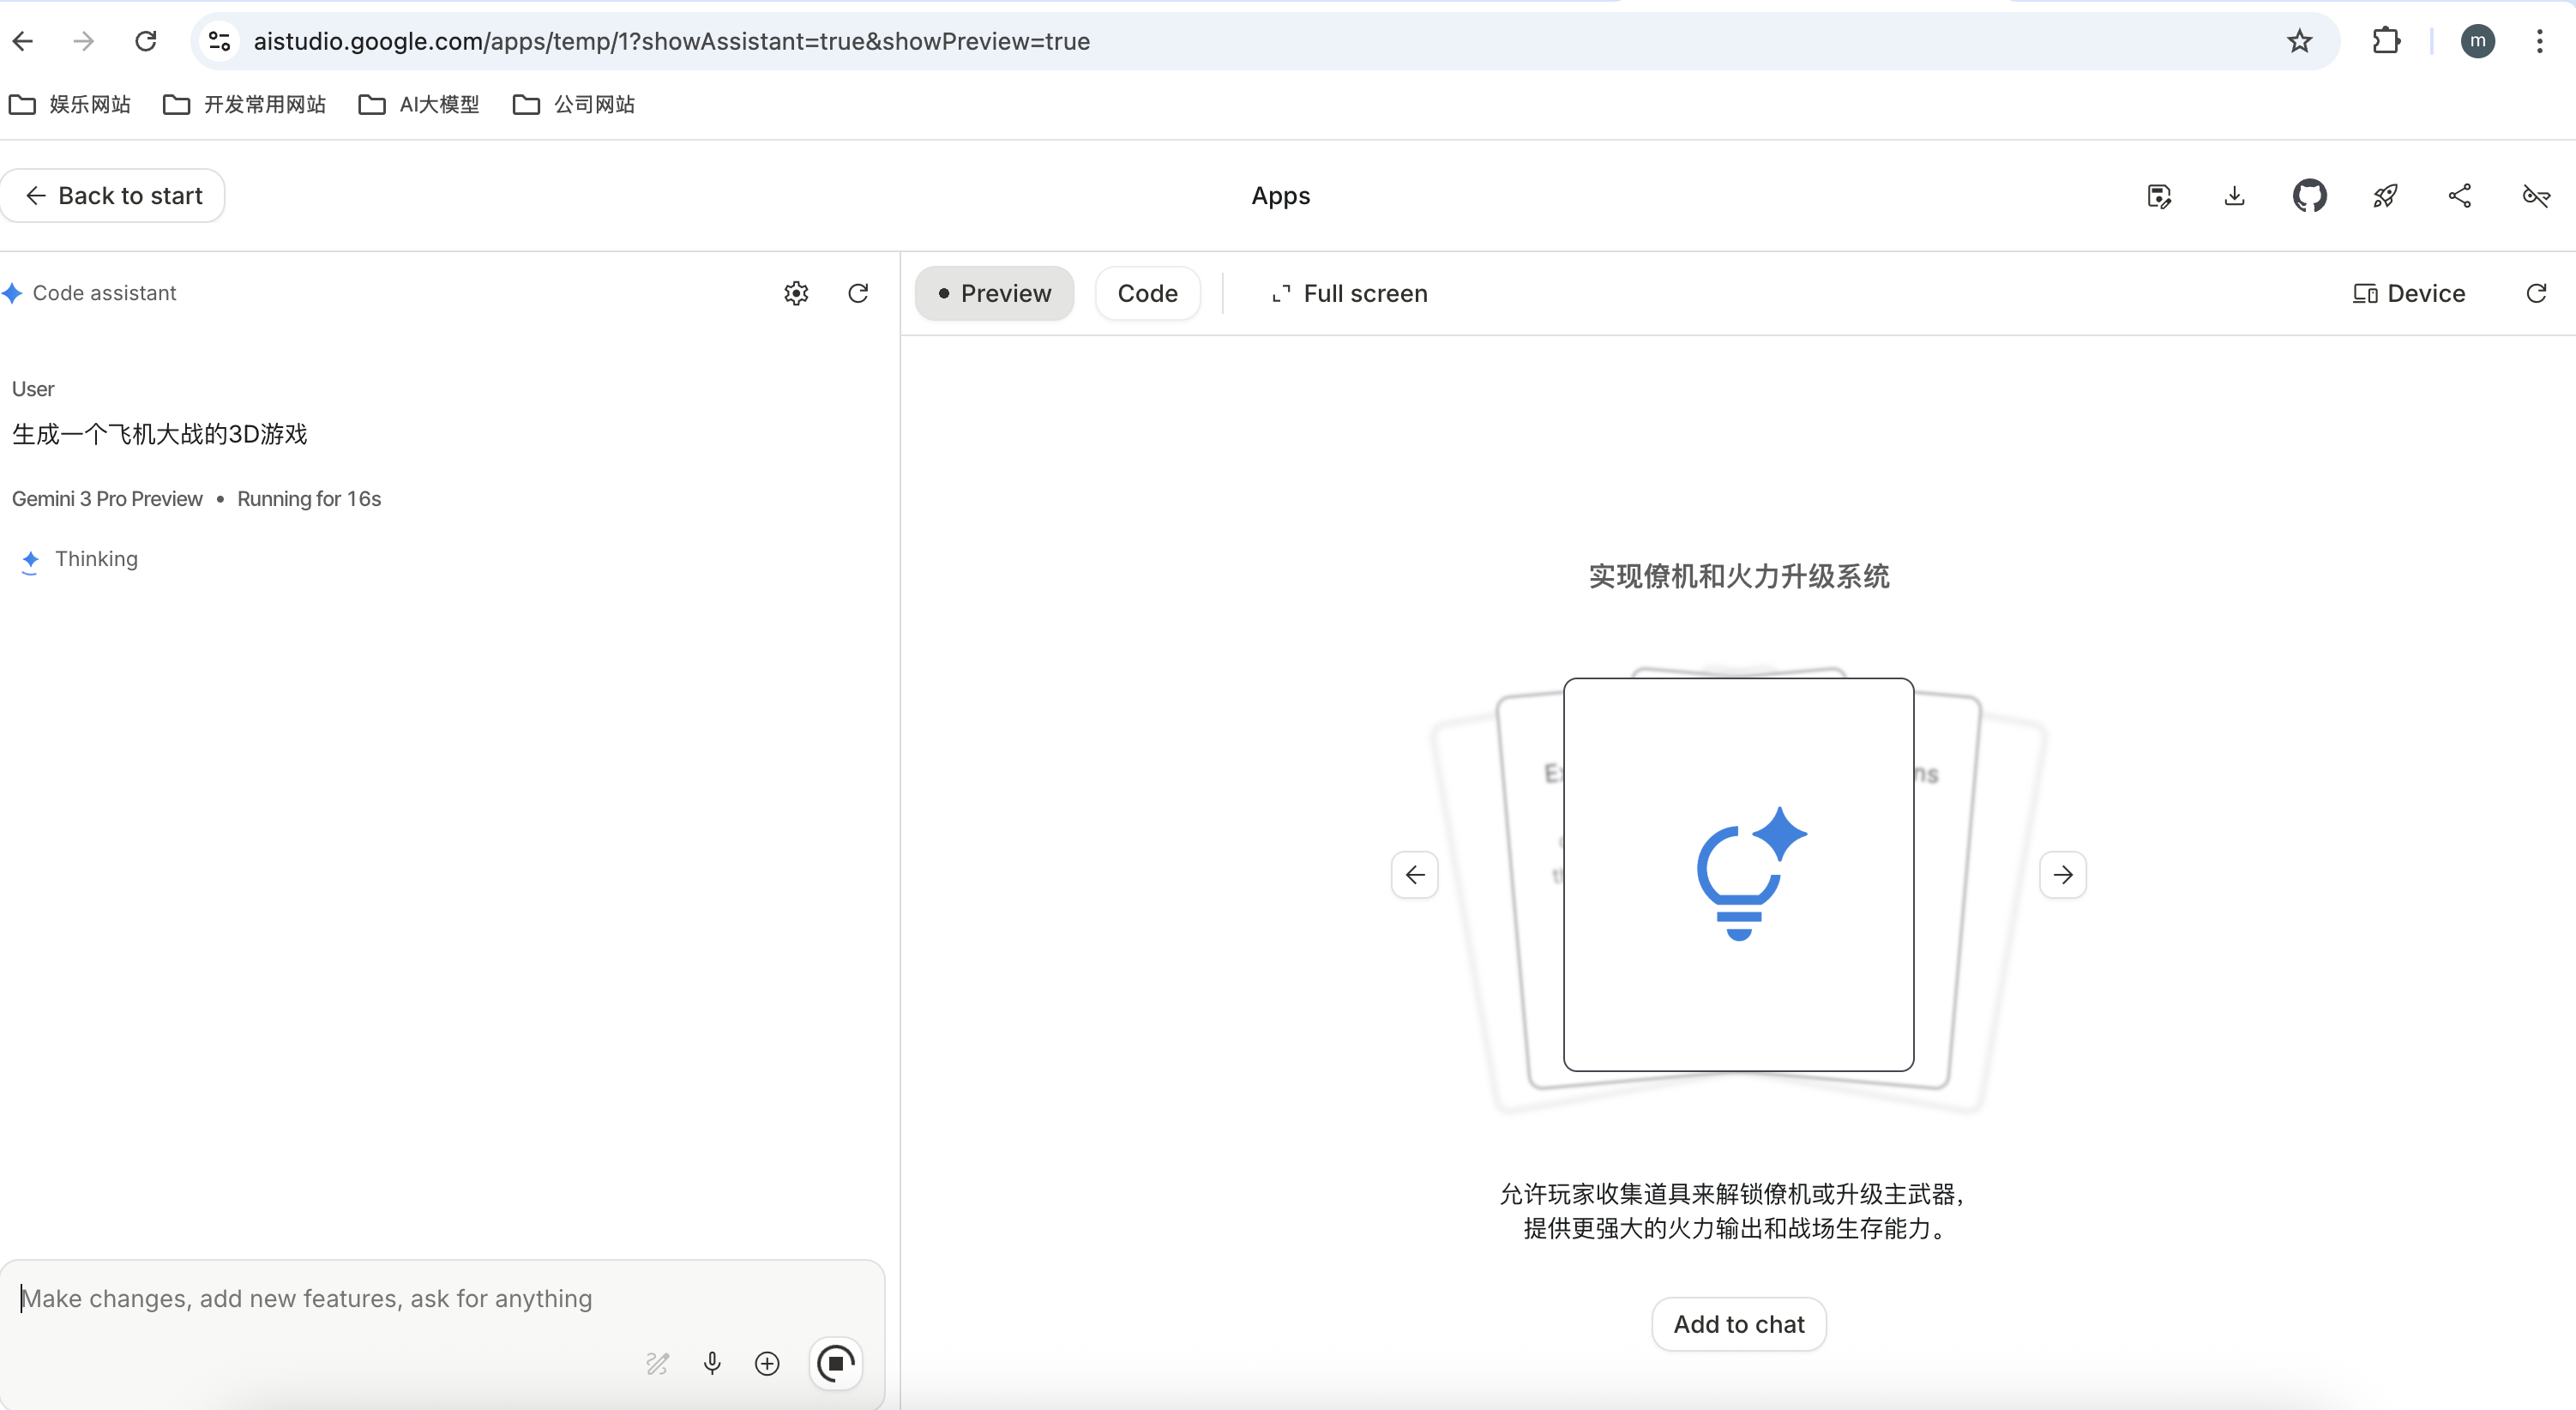Click the save/edit app icon
The width and height of the screenshot is (2576, 1410).
(x=2159, y=196)
